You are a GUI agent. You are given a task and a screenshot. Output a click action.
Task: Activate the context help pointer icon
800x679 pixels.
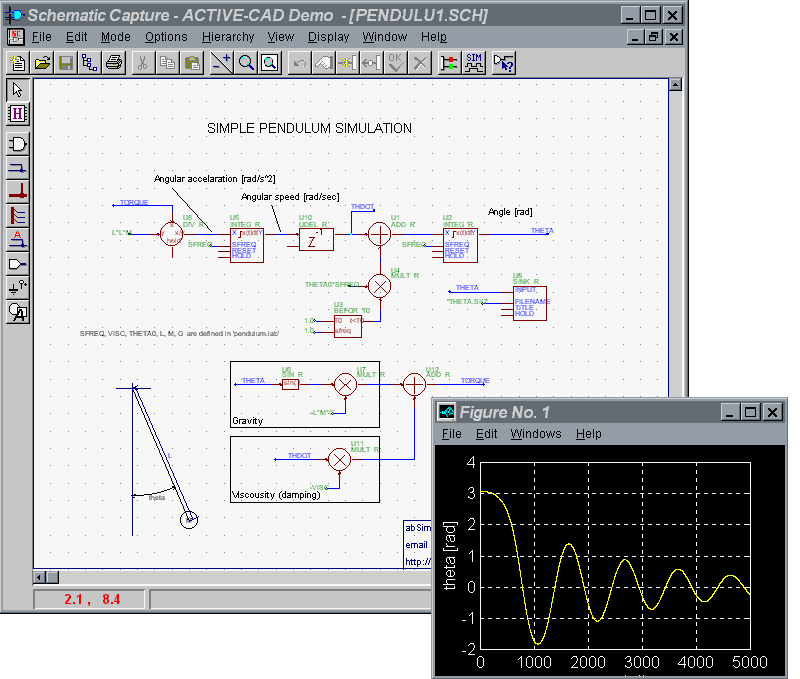click(x=504, y=63)
